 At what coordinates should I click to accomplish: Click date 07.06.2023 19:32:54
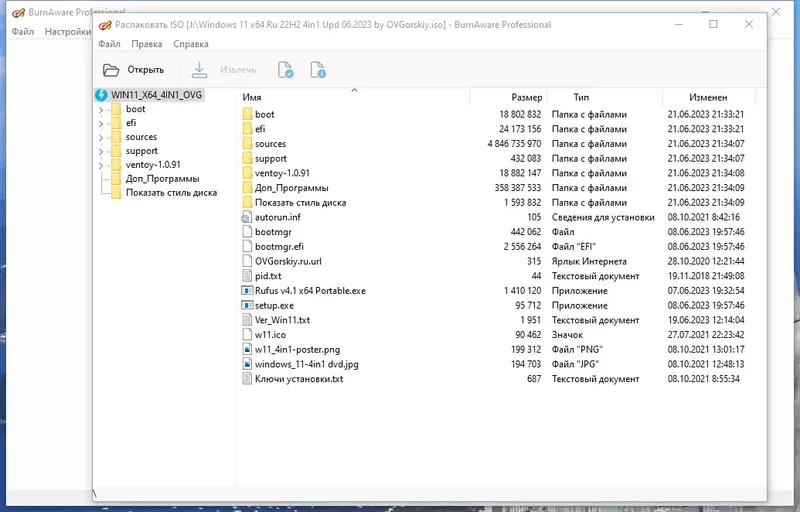tap(706, 291)
